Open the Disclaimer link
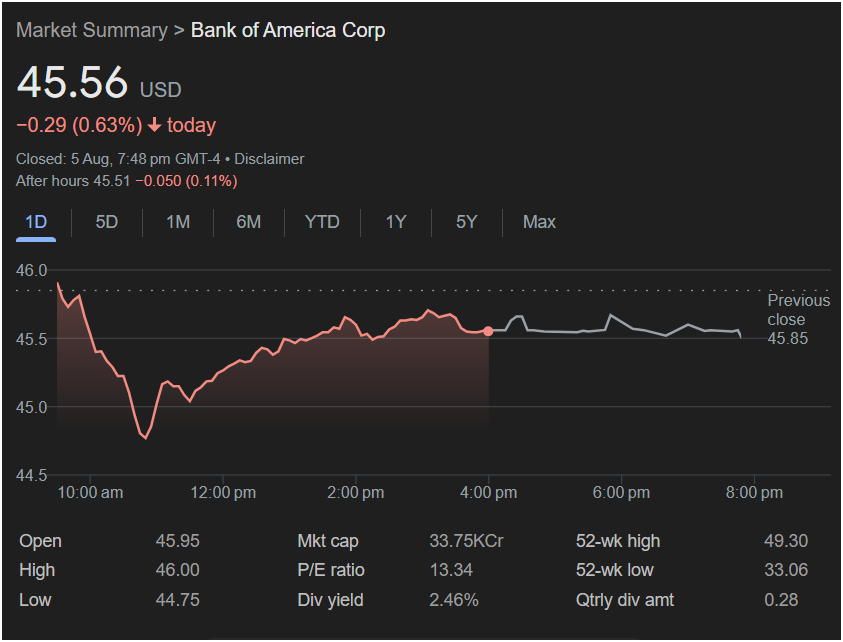 (269, 159)
